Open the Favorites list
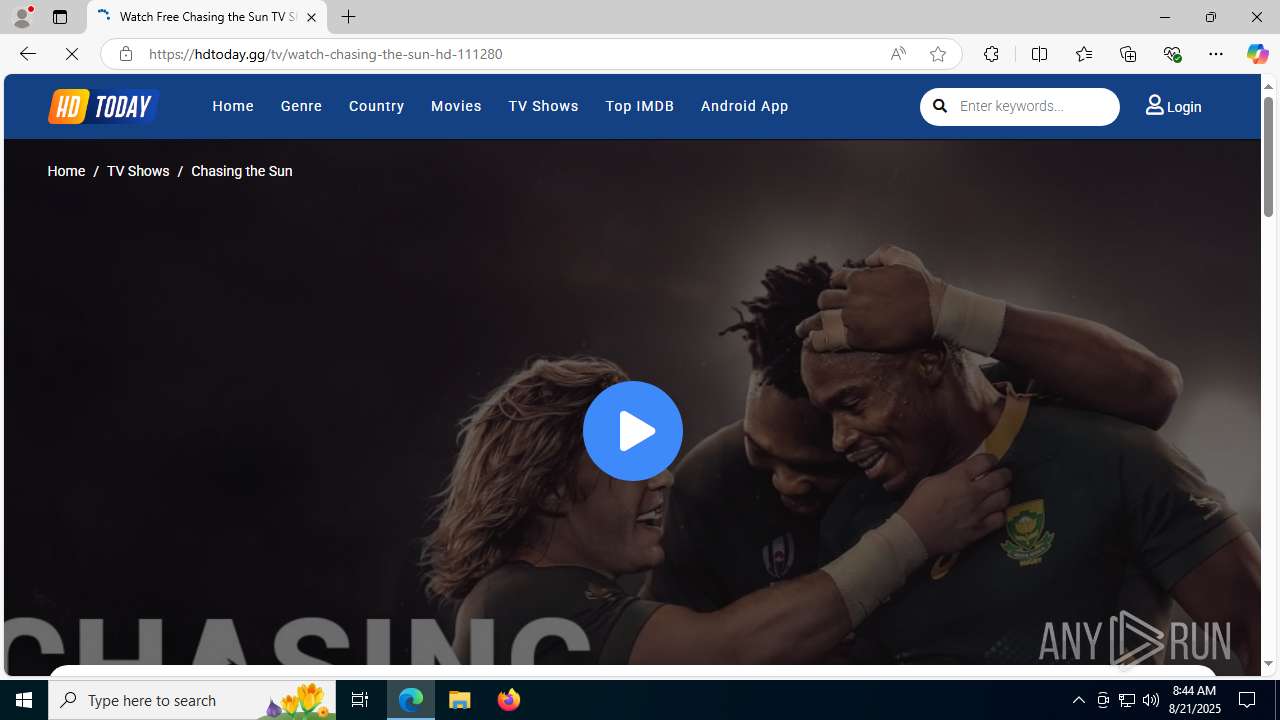The image size is (1280, 720). pyautogui.click(x=1083, y=54)
